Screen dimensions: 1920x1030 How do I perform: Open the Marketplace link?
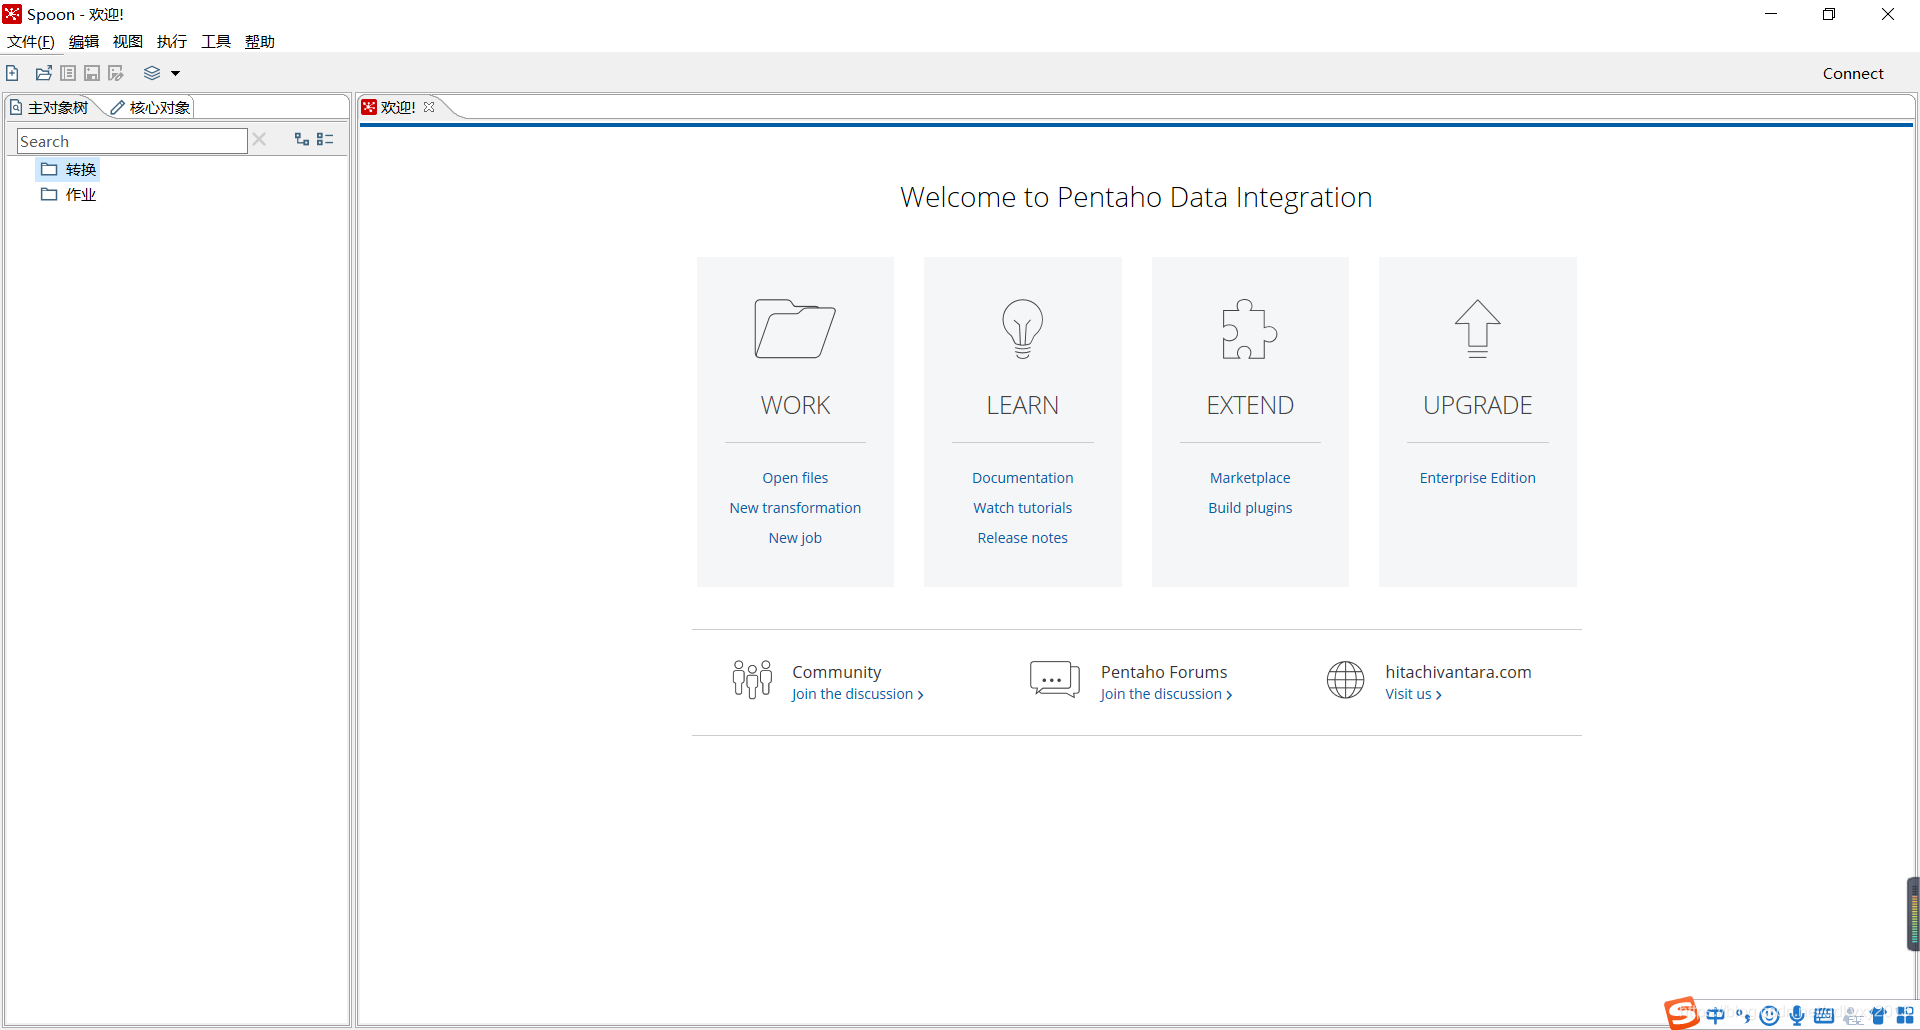[x=1250, y=478]
